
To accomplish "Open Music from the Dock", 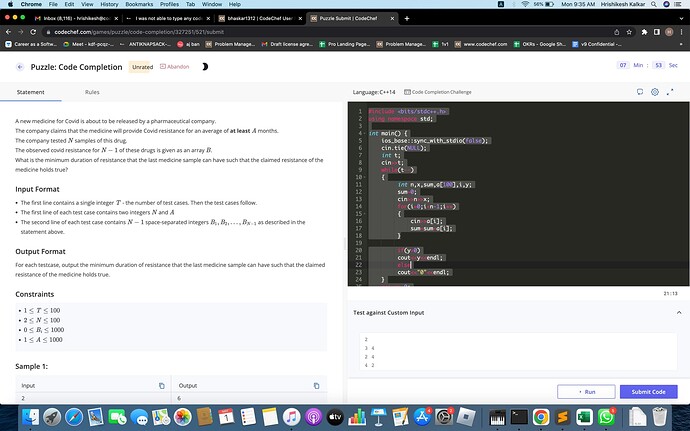I will 291,416.
